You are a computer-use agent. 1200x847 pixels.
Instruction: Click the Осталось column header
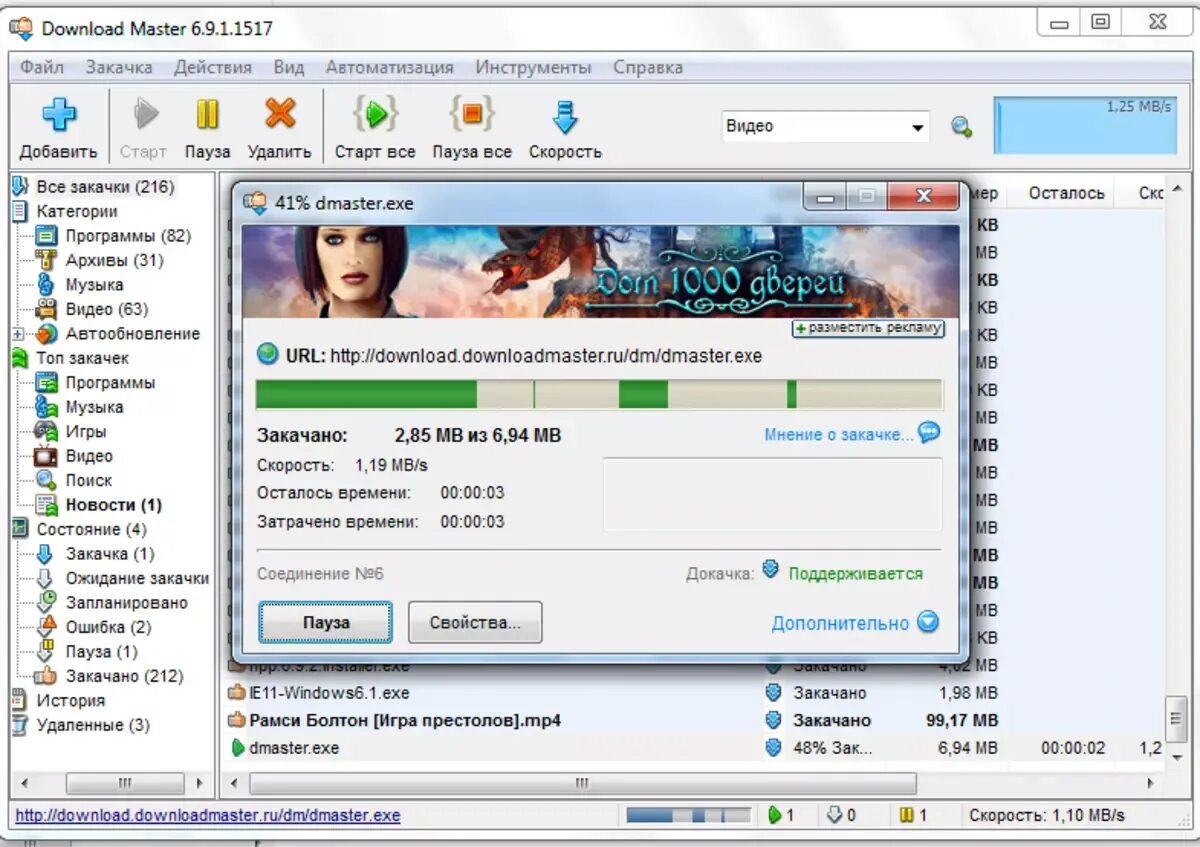click(x=1066, y=193)
